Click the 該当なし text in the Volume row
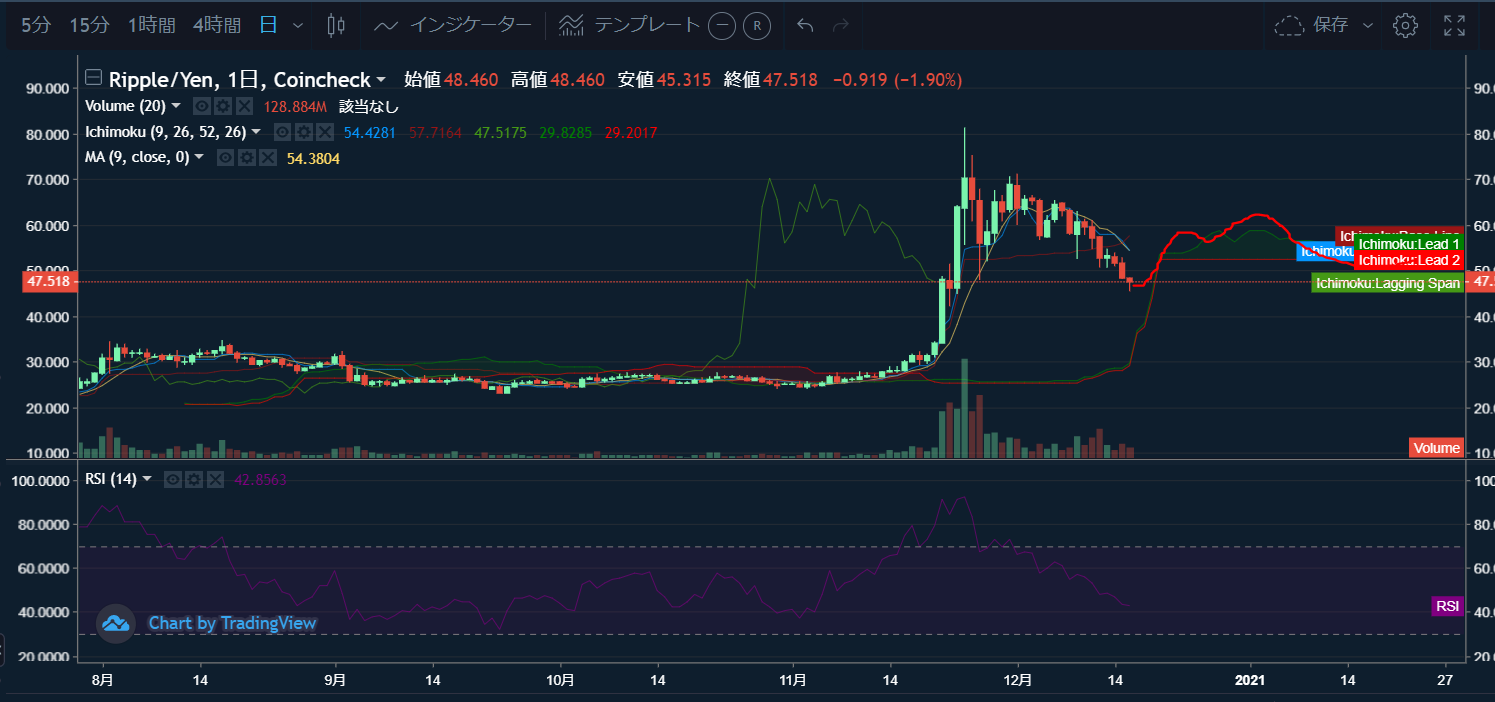Viewport: 1495px width, 702px height. (369, 106)
